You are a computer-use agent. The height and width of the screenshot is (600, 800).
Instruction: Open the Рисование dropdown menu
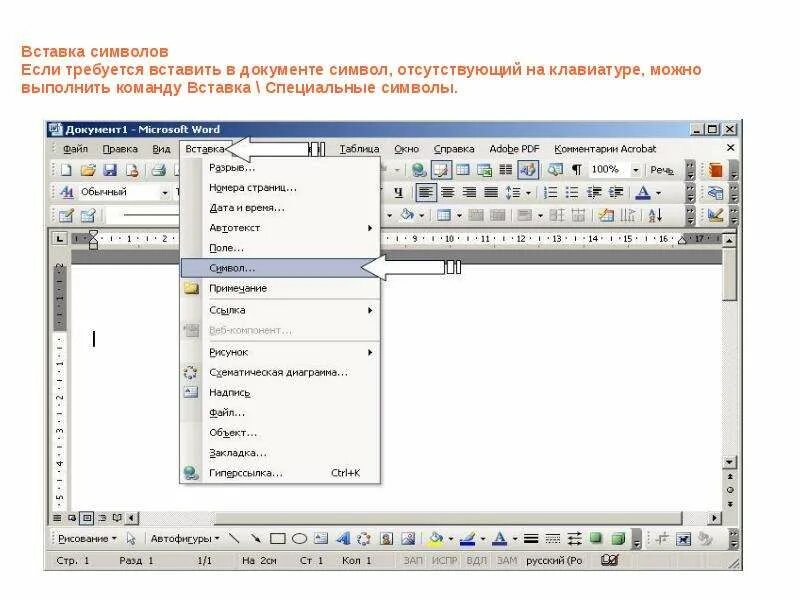87,539
